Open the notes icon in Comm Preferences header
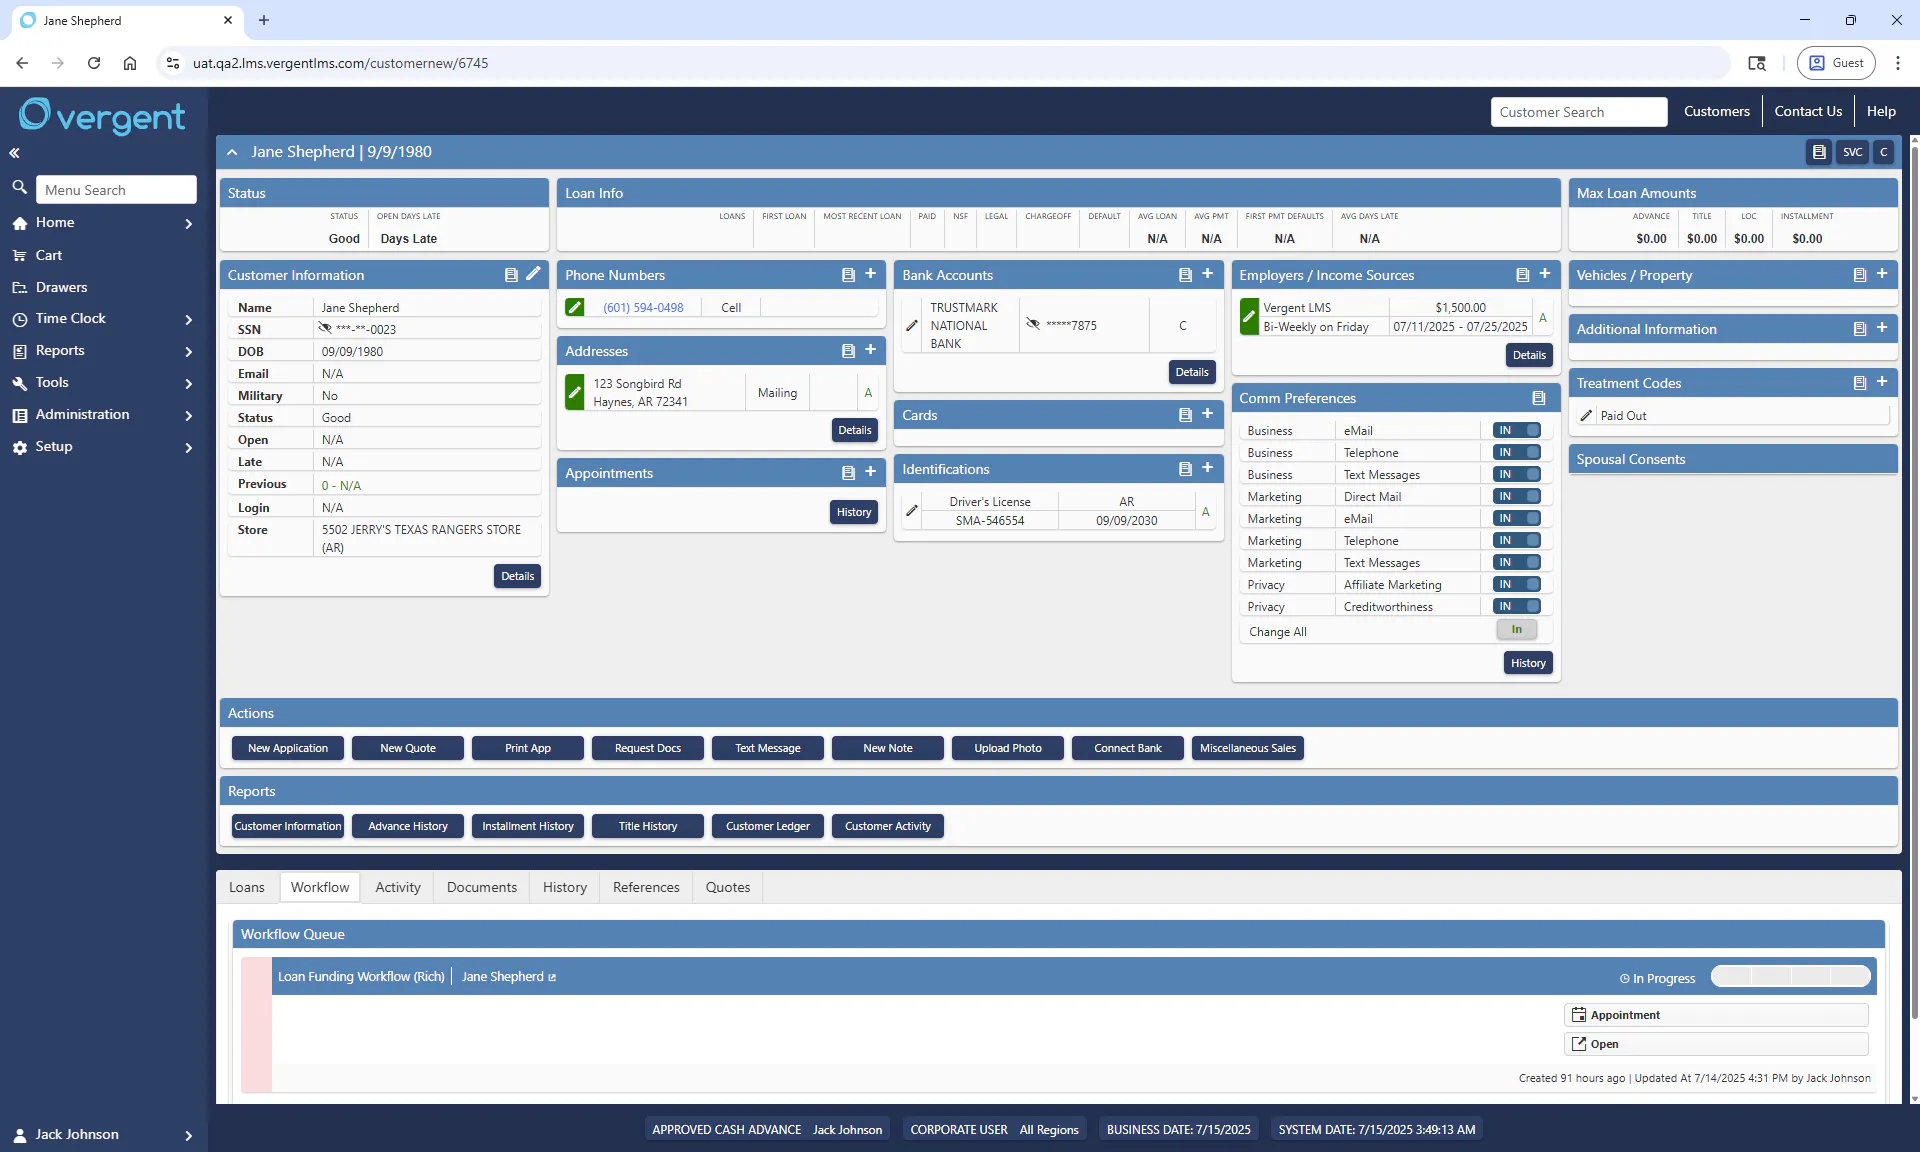The width and height of the screenshot is (1920, 1152). [1539, 398]
